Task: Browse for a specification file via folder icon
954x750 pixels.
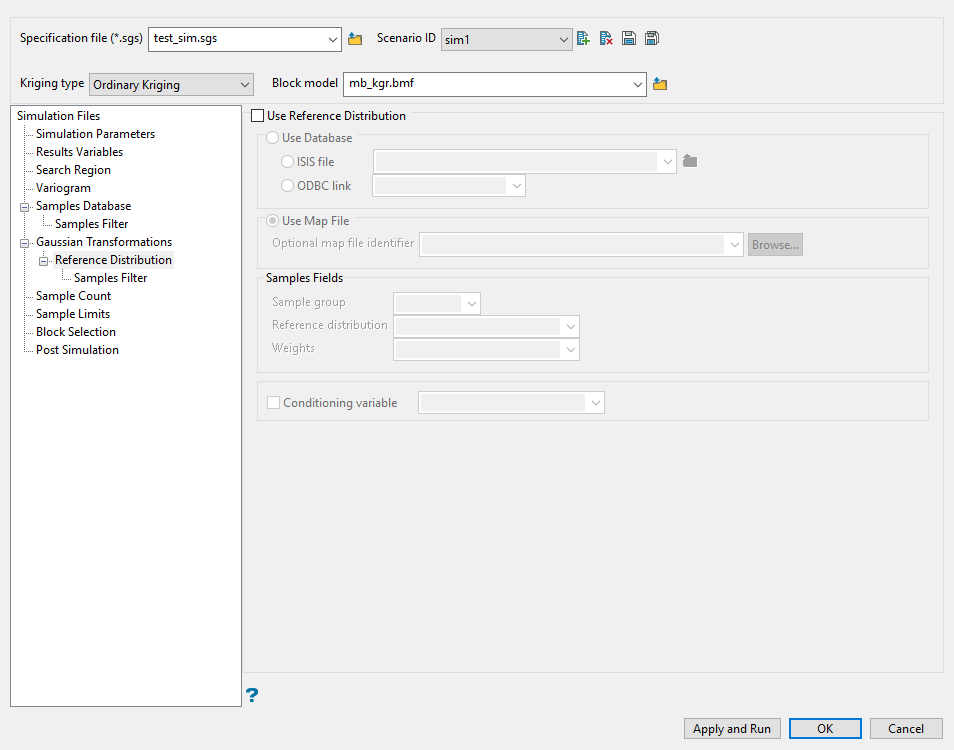Action: tap(355, 39)
